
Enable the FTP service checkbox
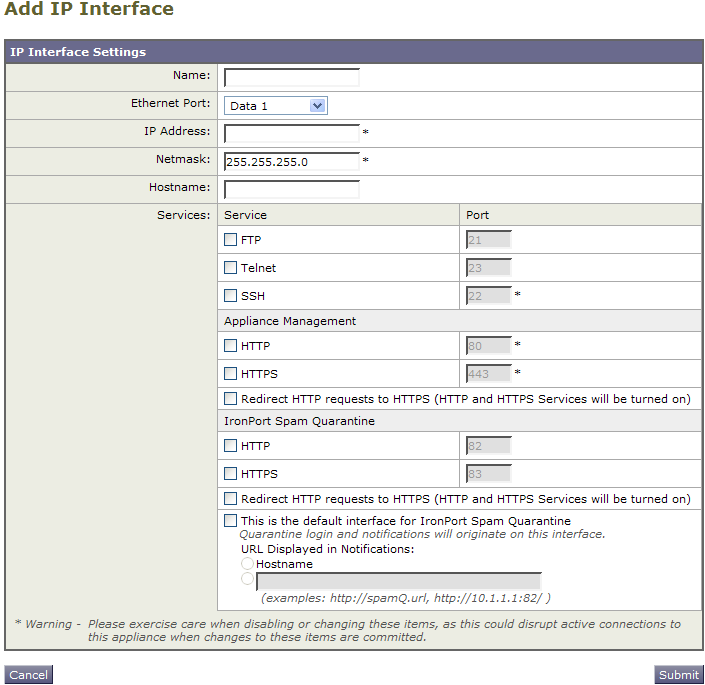(x=230, y=240)
